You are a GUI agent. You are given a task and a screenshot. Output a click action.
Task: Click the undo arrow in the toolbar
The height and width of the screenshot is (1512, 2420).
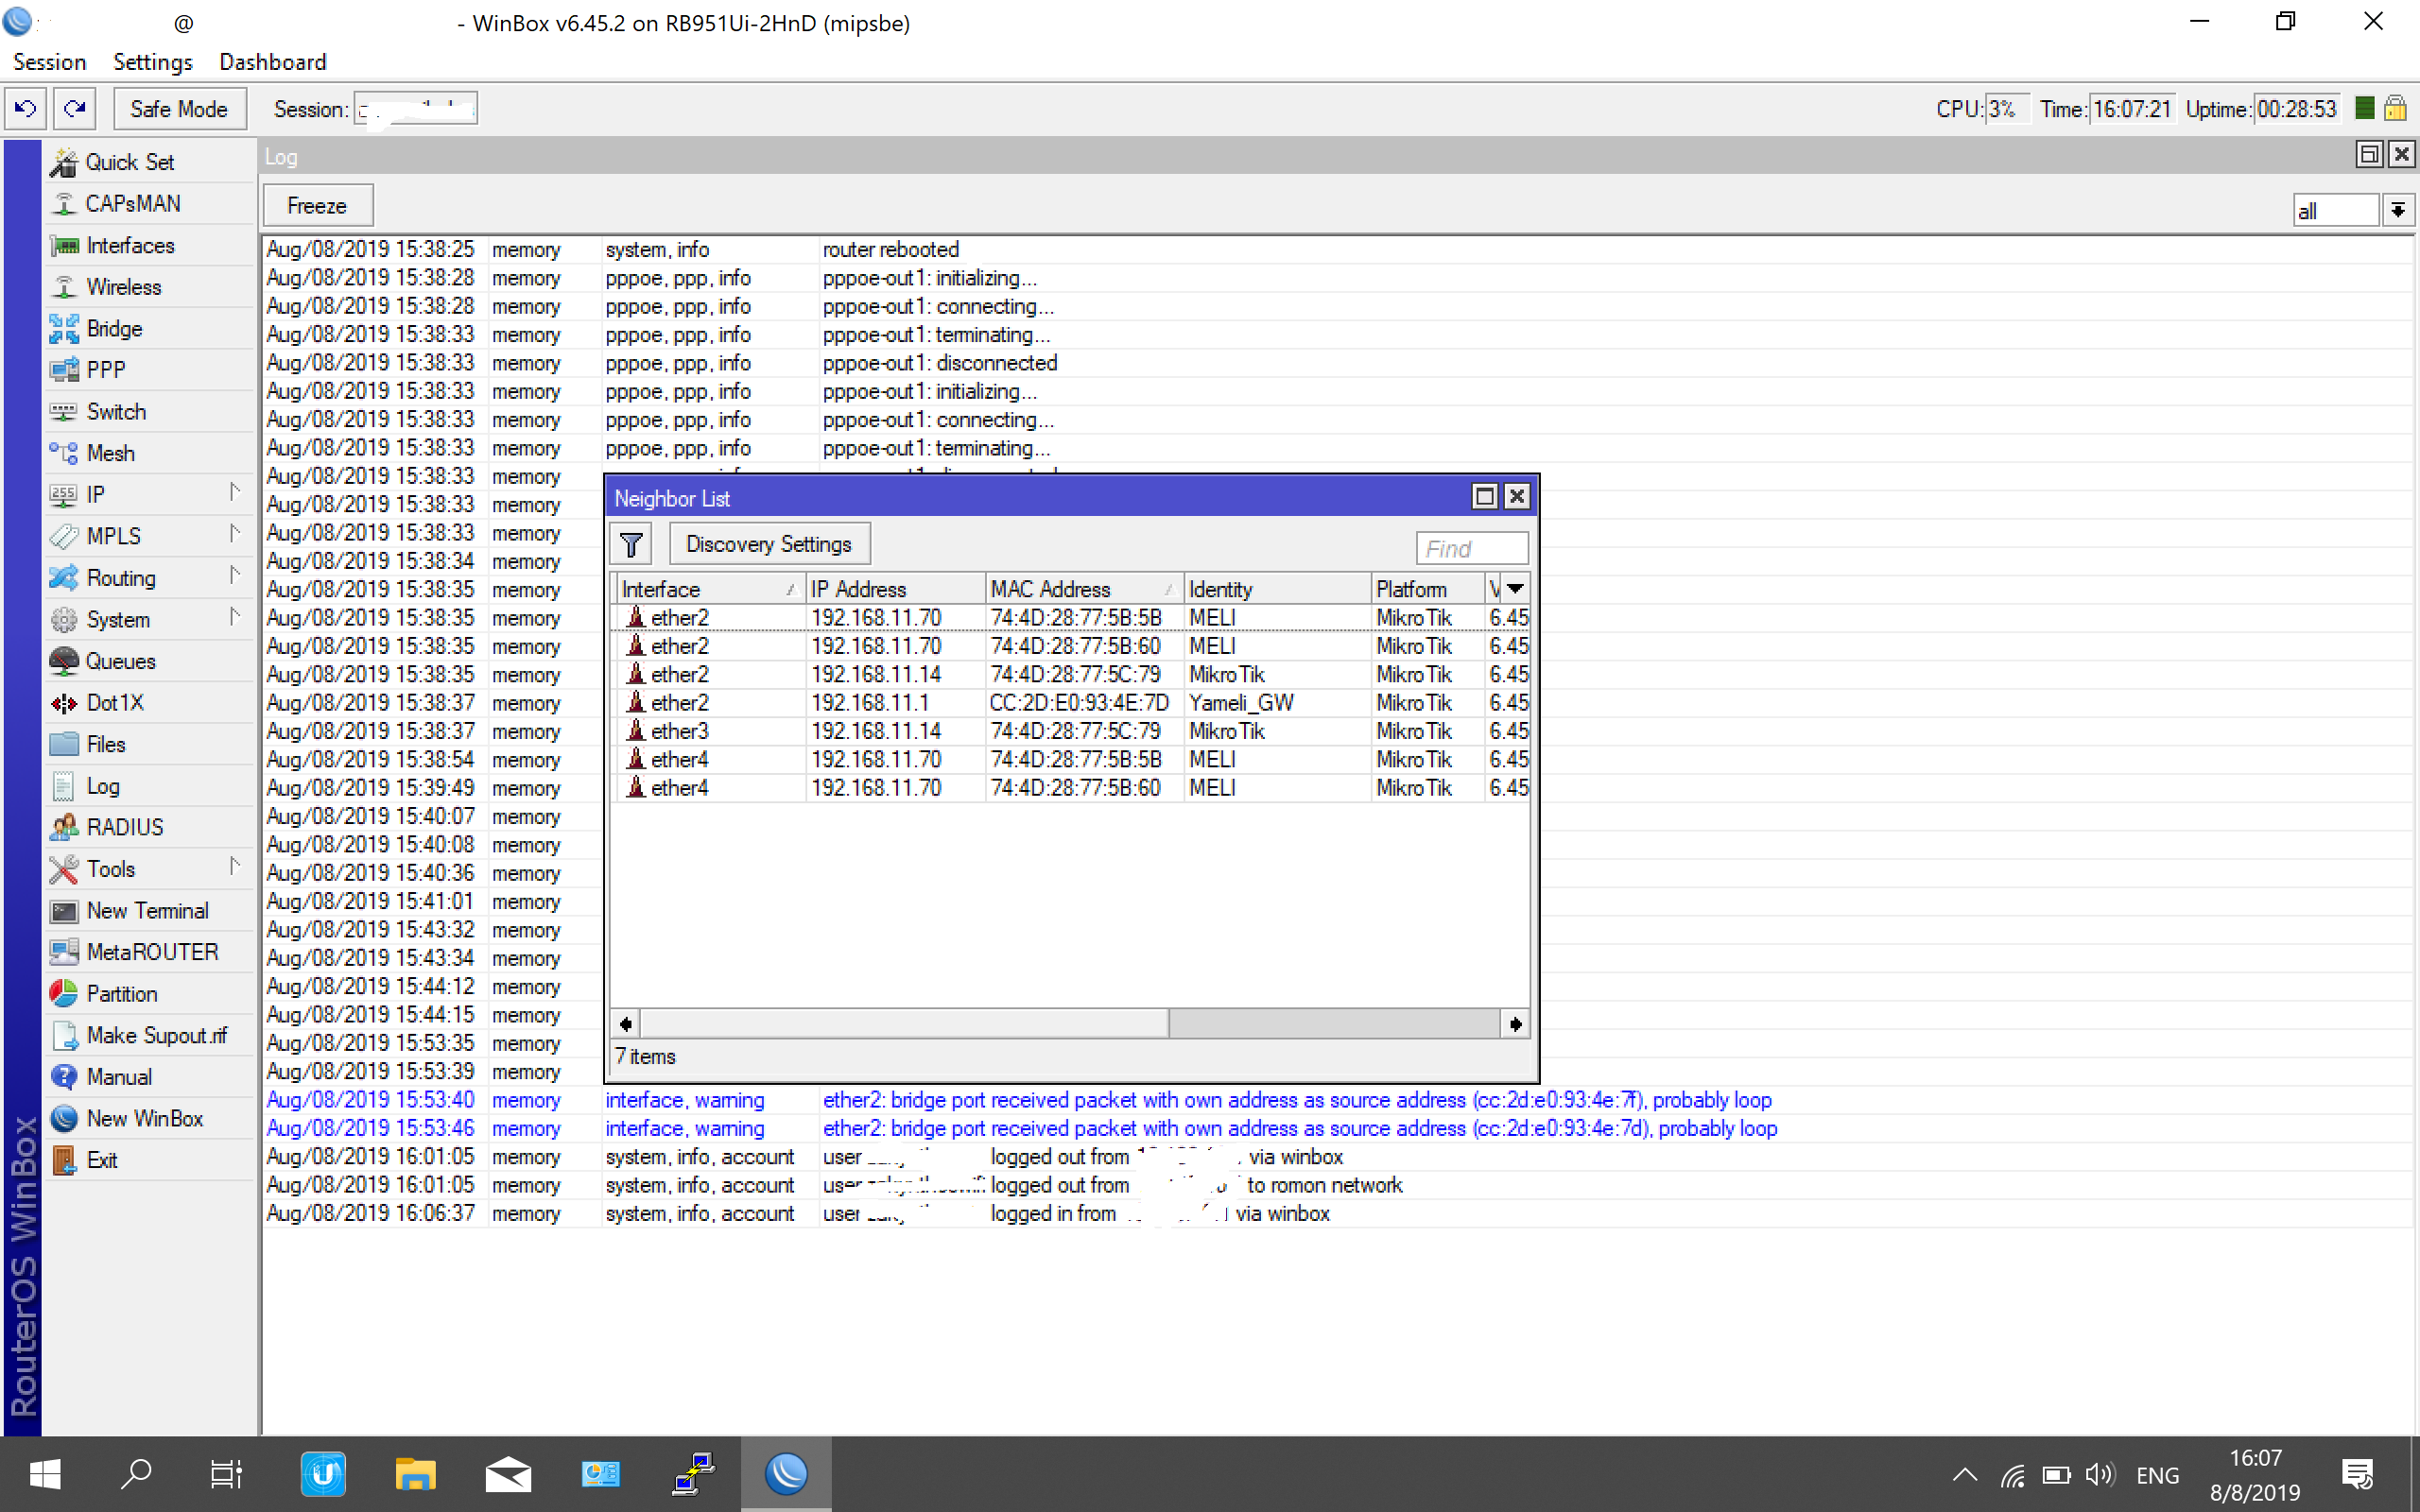(24, 108)
